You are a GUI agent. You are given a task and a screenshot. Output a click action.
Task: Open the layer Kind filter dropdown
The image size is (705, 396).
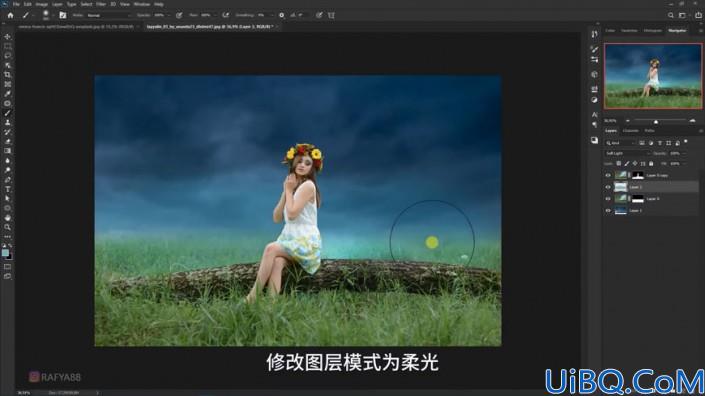click(x=620, y=143)
